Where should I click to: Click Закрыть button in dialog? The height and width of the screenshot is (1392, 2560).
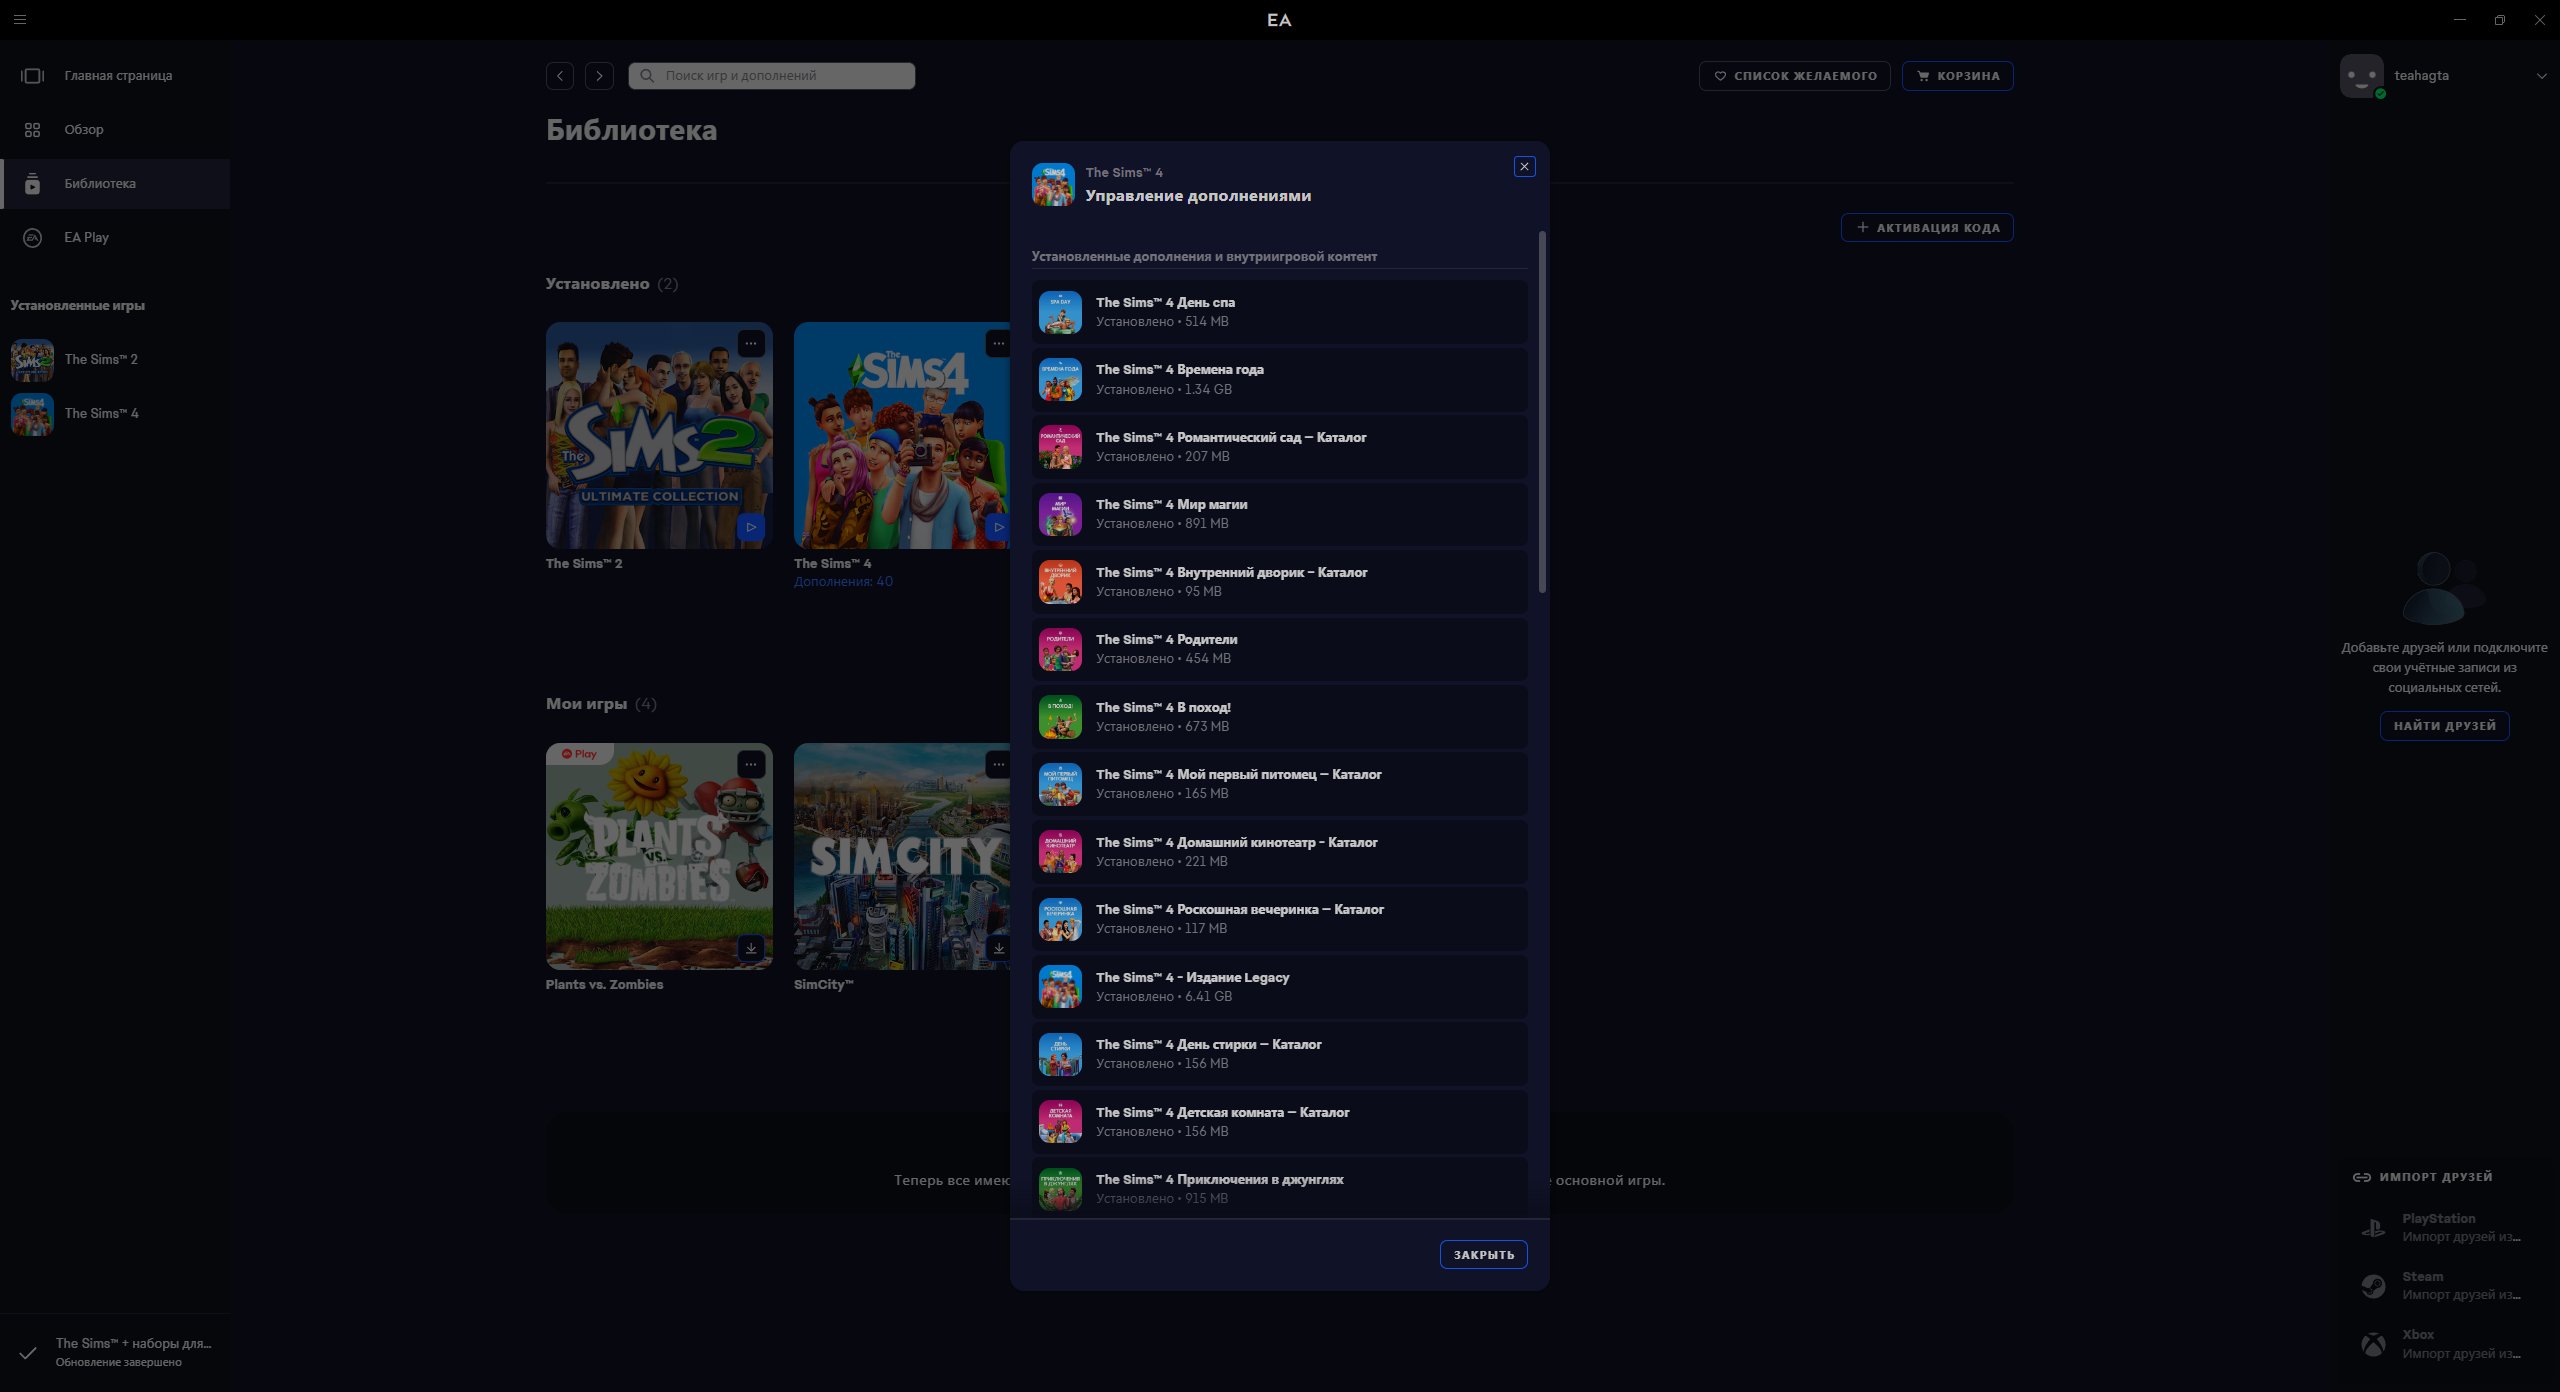click(1483, 1254)
